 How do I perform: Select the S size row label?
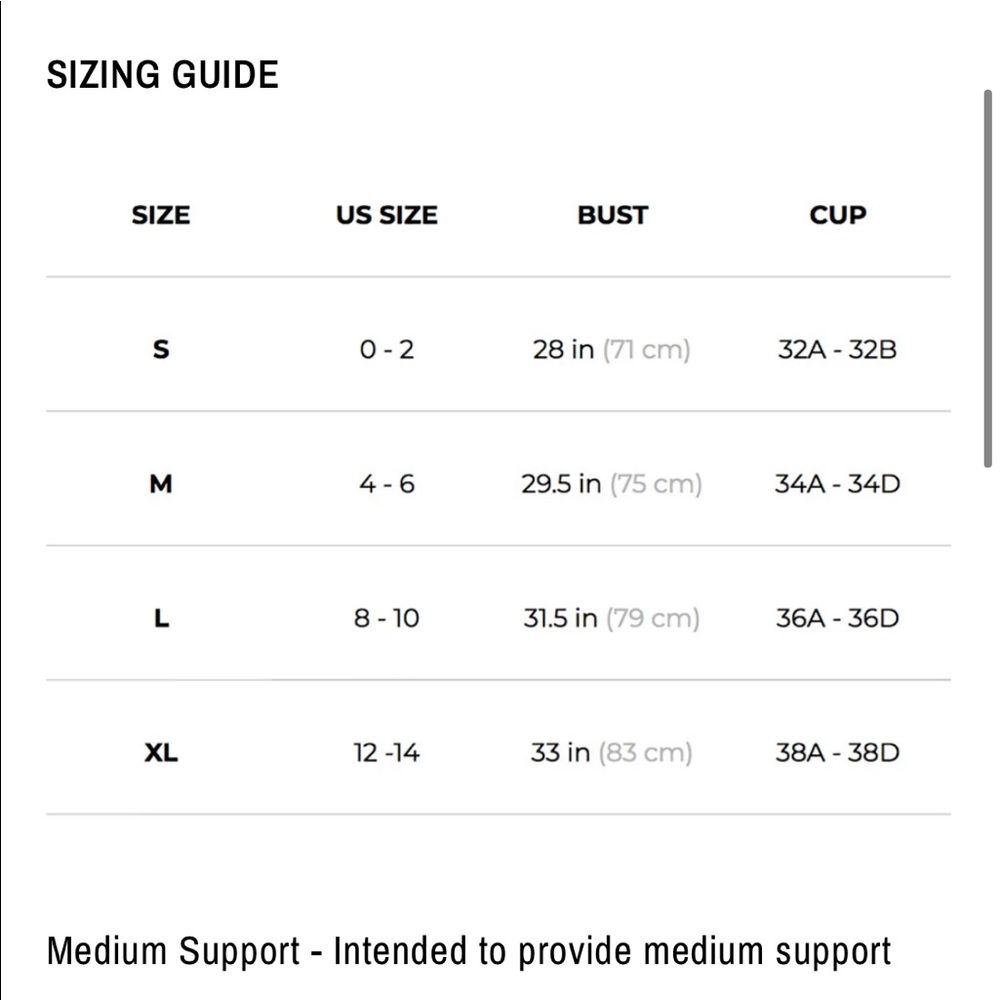click(x=161, y=349)
